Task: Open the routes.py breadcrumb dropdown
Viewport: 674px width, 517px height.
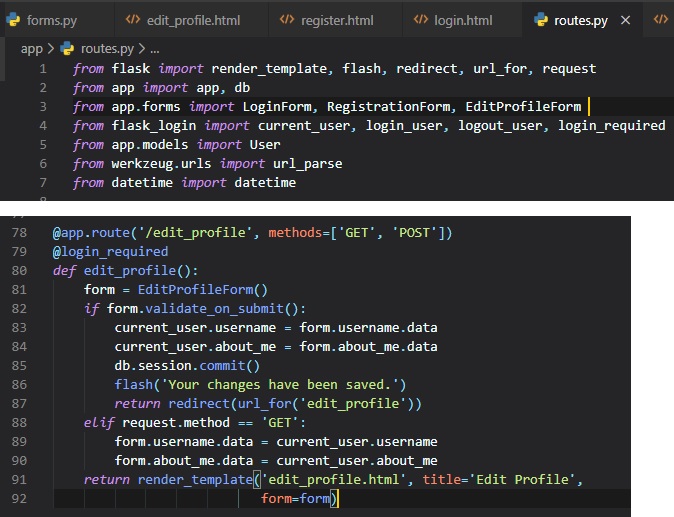Action: click(105, 48)
